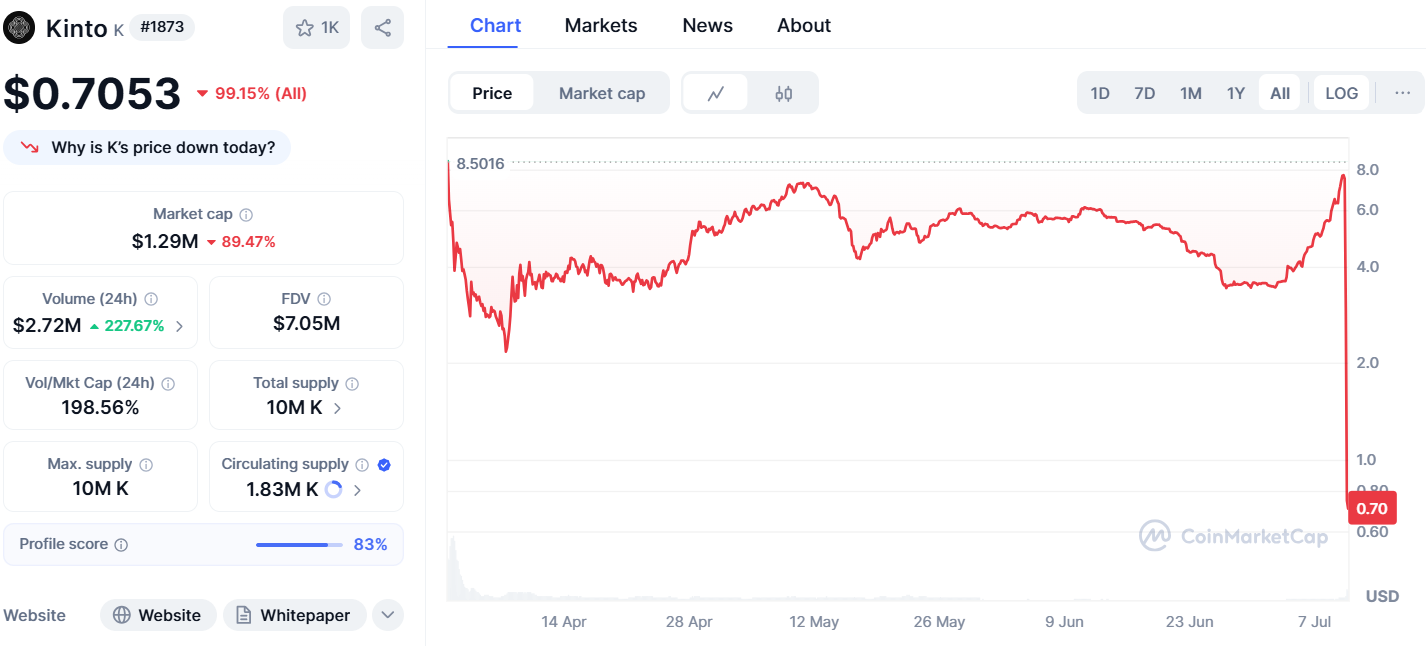The image size is (1426, 646).
Task: Select the line chart type icon
Action: (x=716, y=92)
